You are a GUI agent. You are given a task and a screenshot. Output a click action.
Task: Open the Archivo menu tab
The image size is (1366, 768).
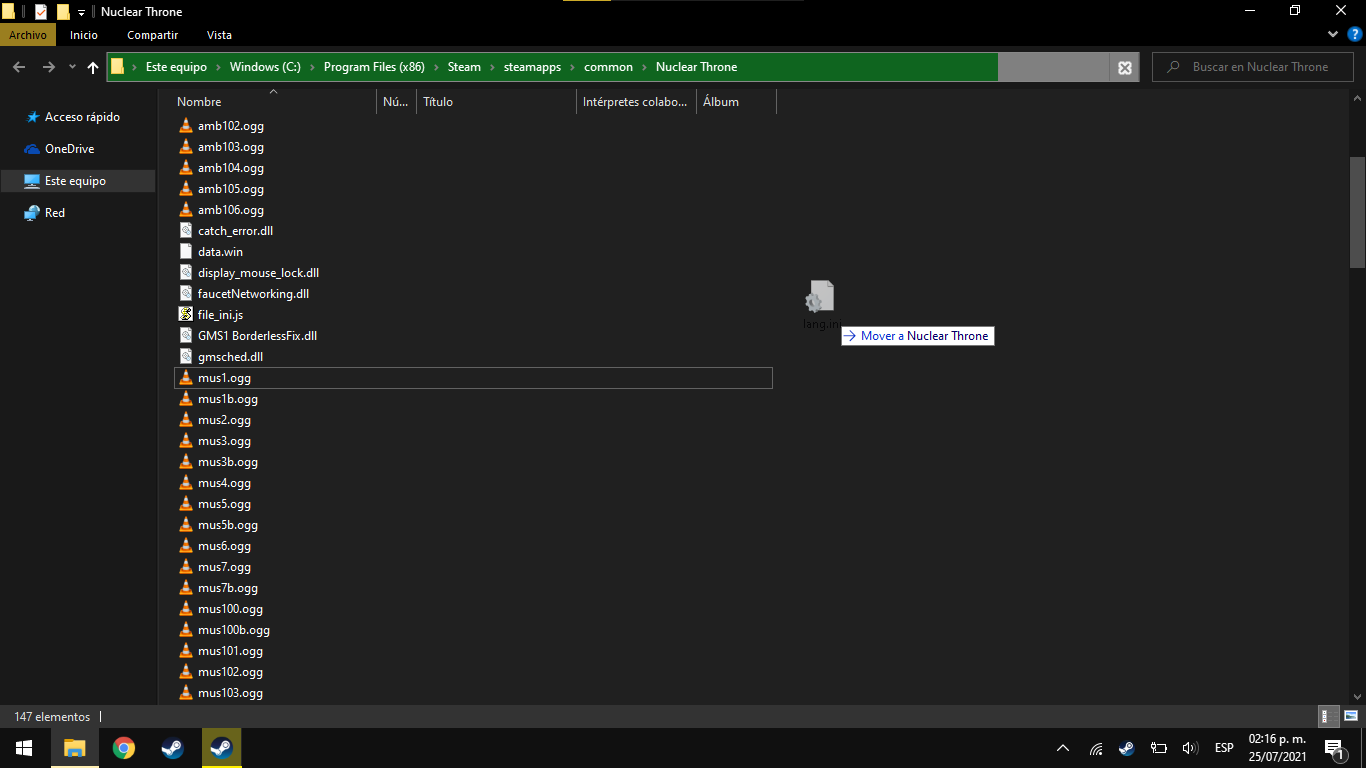(x=28, y=35)
